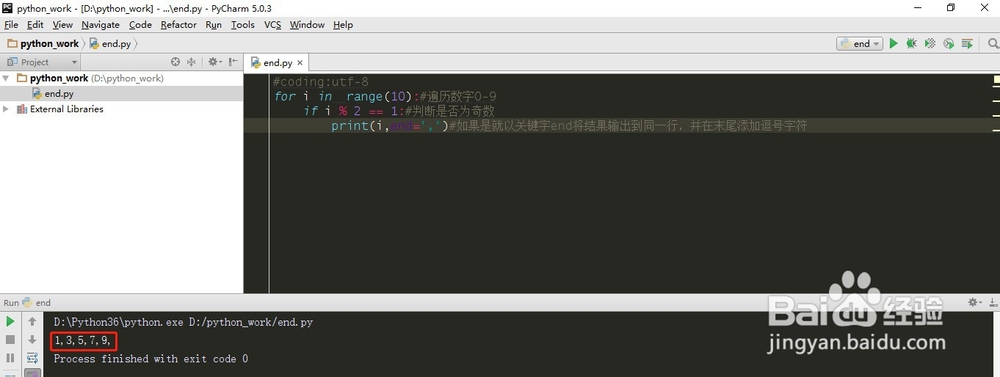Open the Edit menu
Image resolution: width=1000 pixels, height=377 pixels.
[35, 24]
